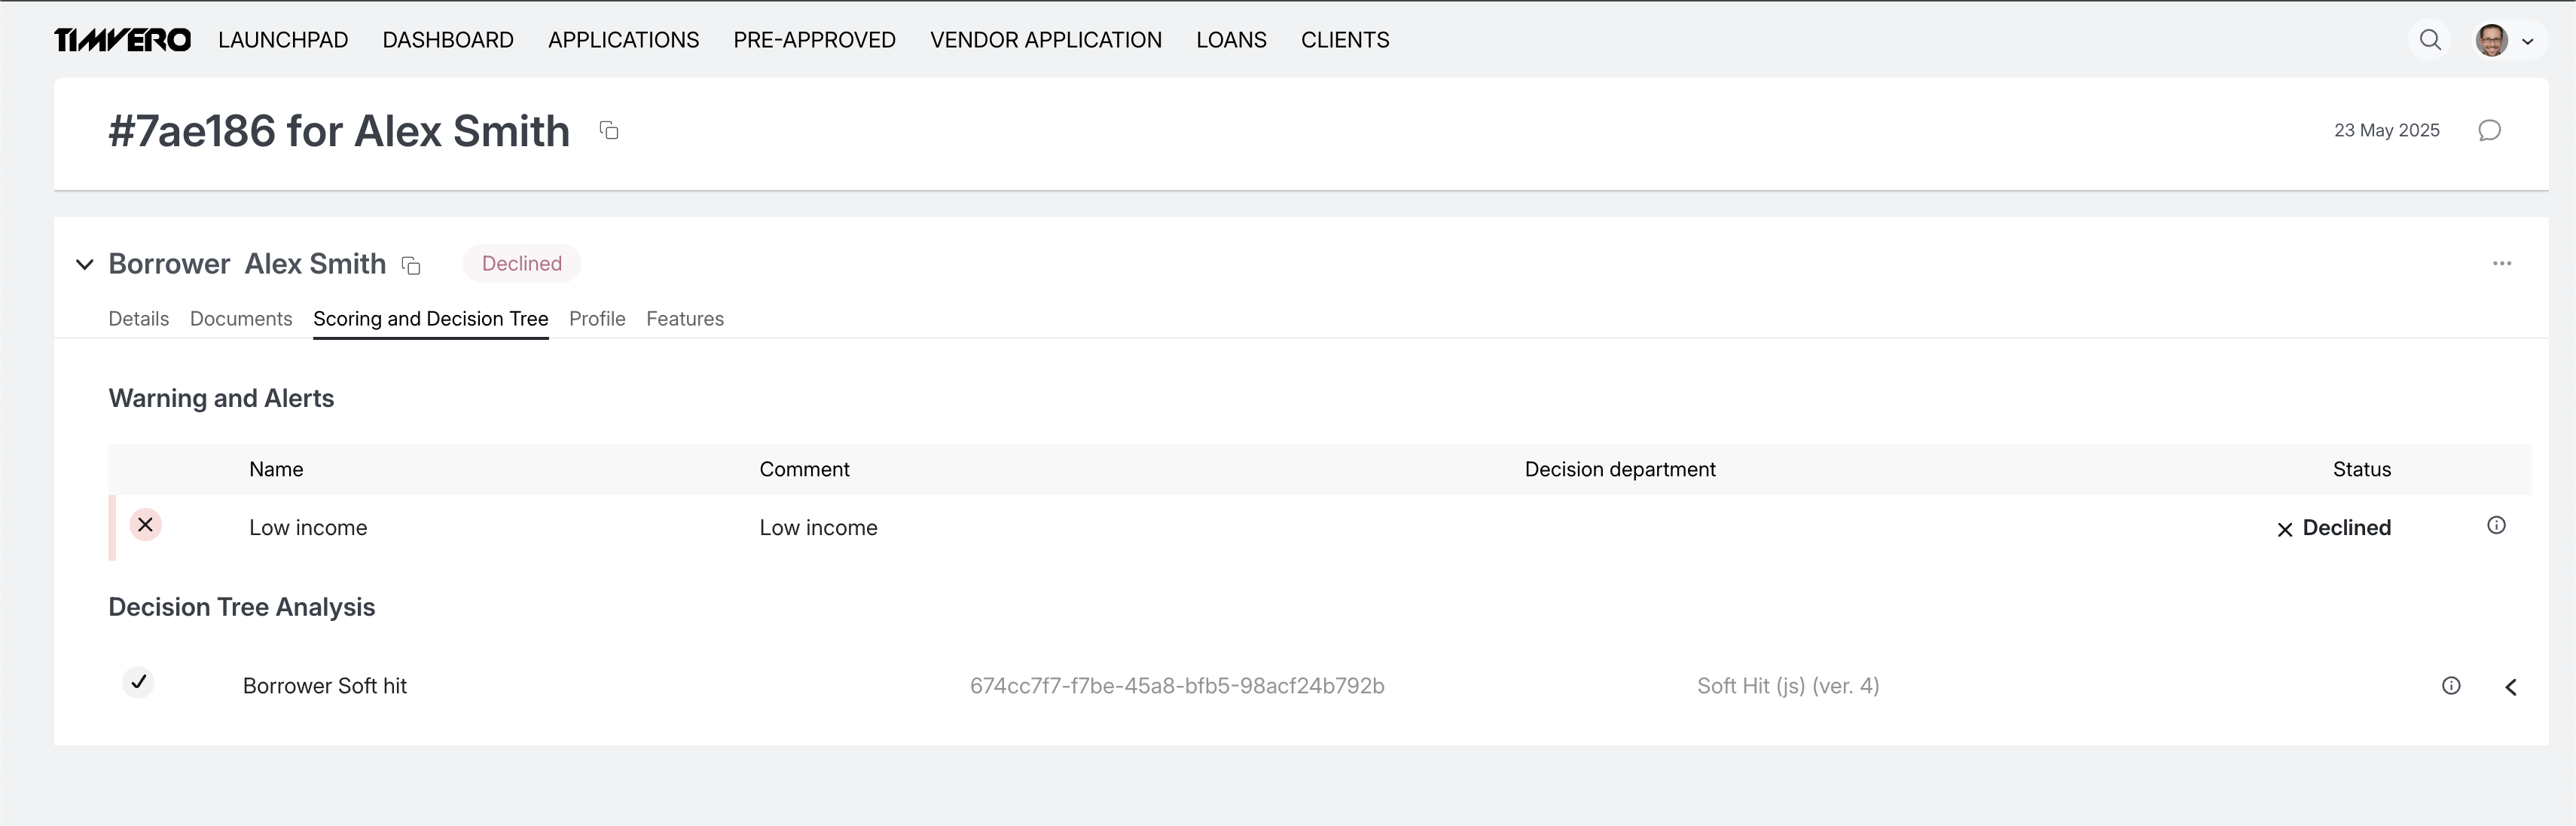Click the Declined status badge
The height and width of the screenshot is (826, 2576).
[x=521, y=264]
